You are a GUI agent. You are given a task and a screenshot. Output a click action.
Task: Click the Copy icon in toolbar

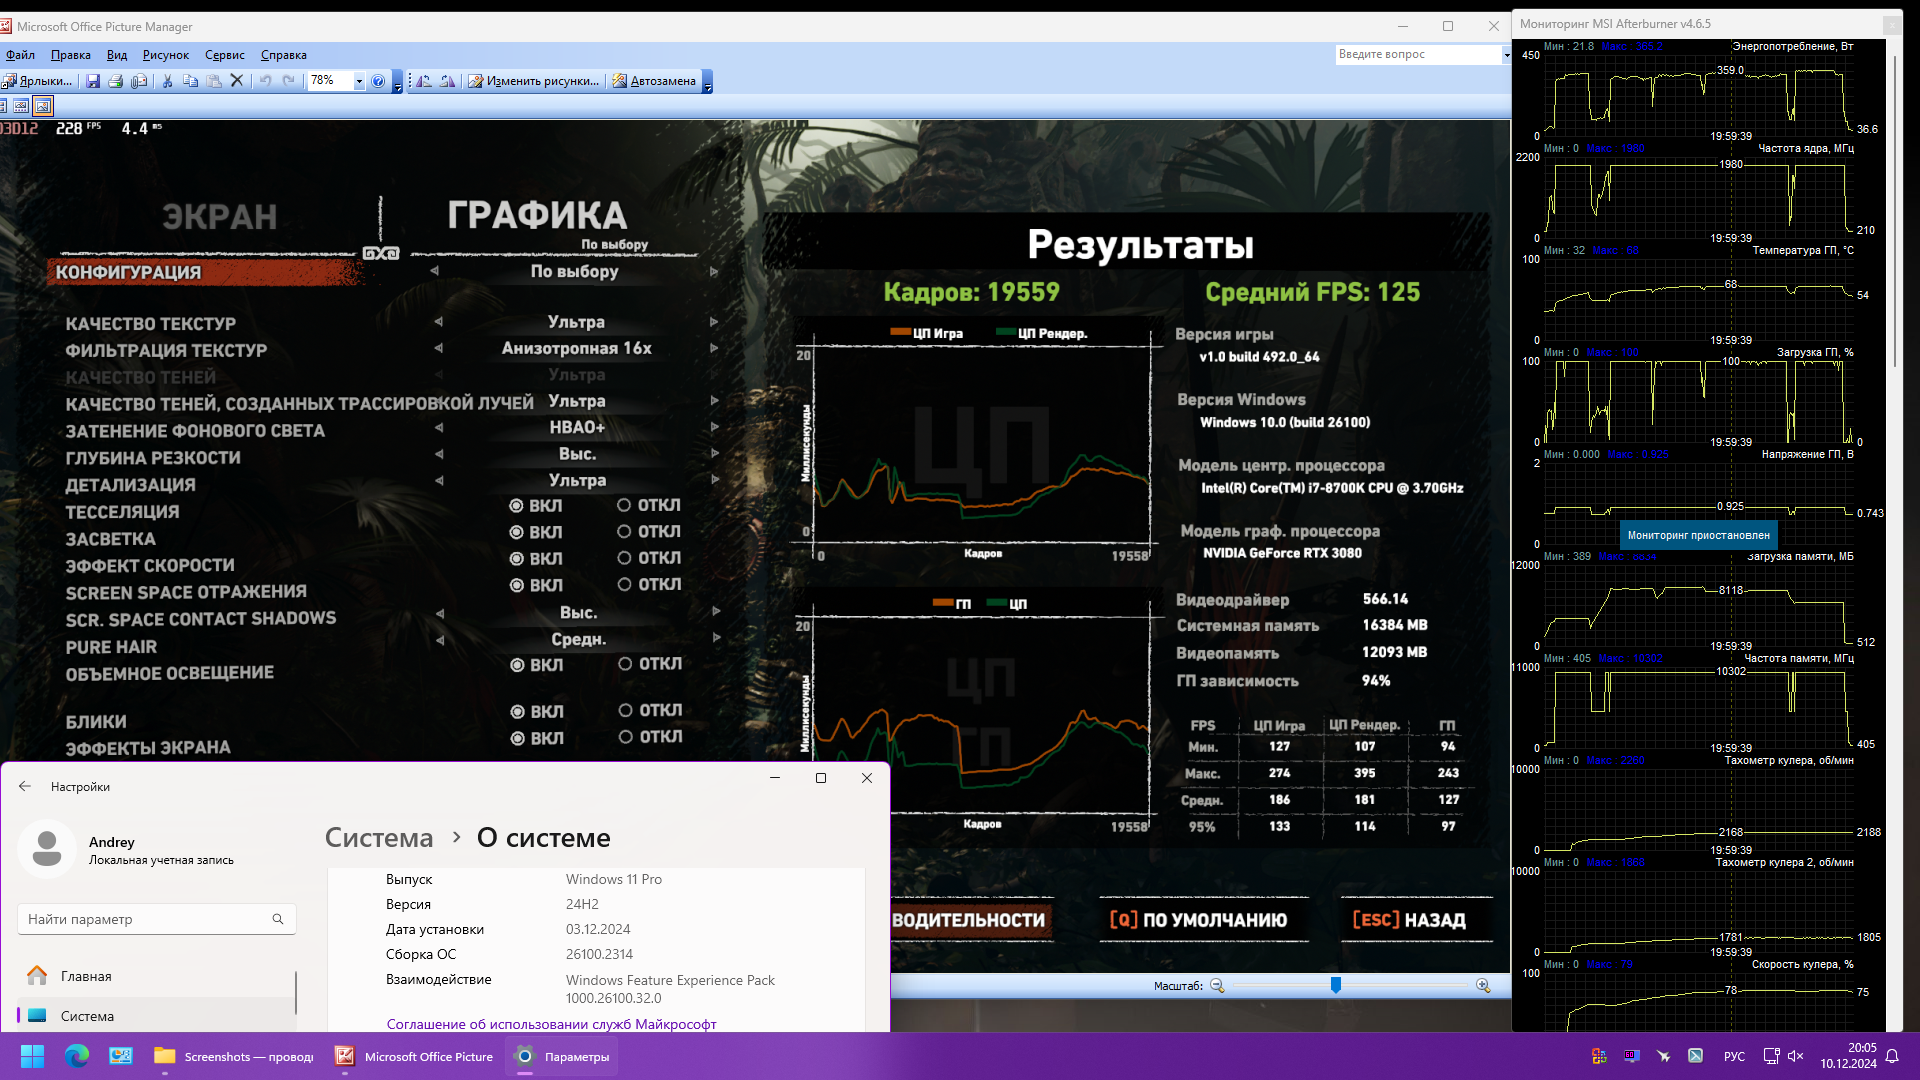(x=190, y=81)
